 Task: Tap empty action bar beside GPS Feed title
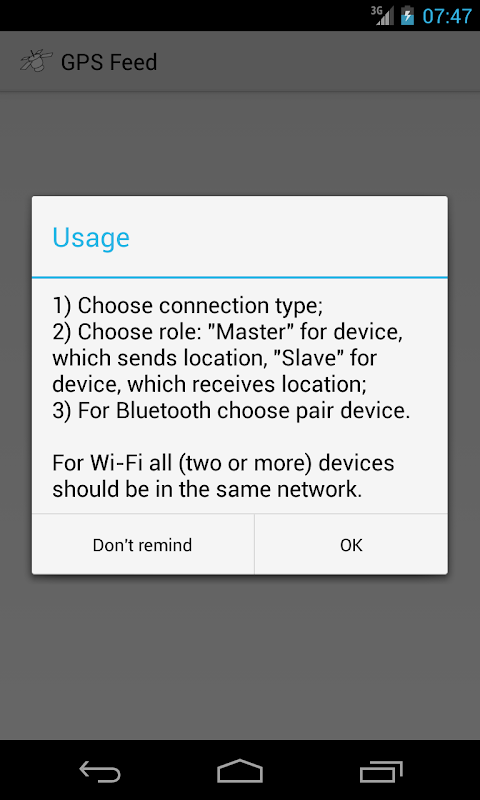pos(316,62)
